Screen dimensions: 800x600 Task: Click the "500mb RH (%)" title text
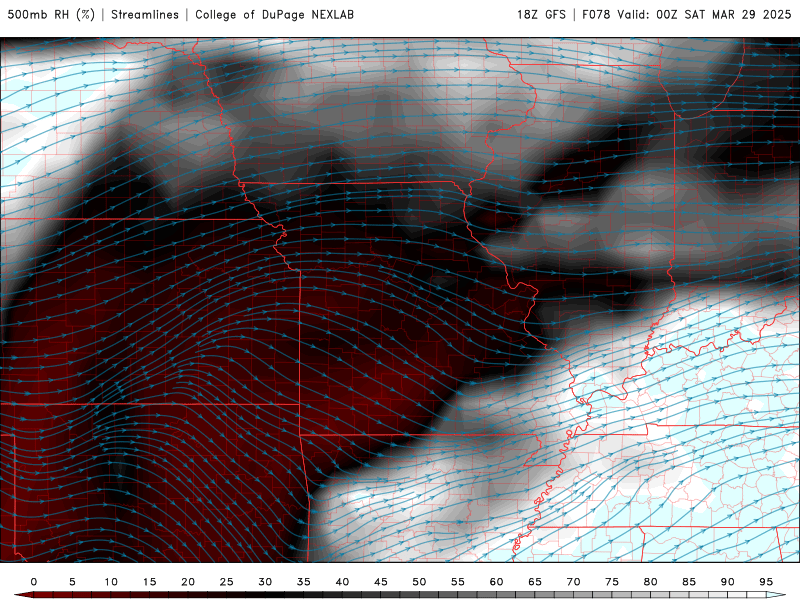52,14
